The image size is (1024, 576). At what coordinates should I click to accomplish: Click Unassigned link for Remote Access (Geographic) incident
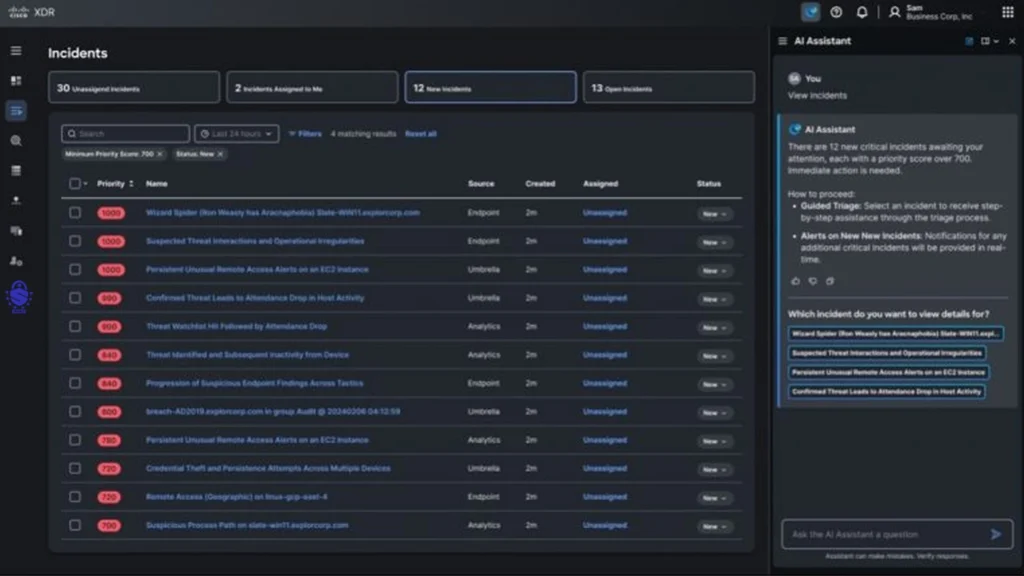pyautogui.click(x=605, y=497)
